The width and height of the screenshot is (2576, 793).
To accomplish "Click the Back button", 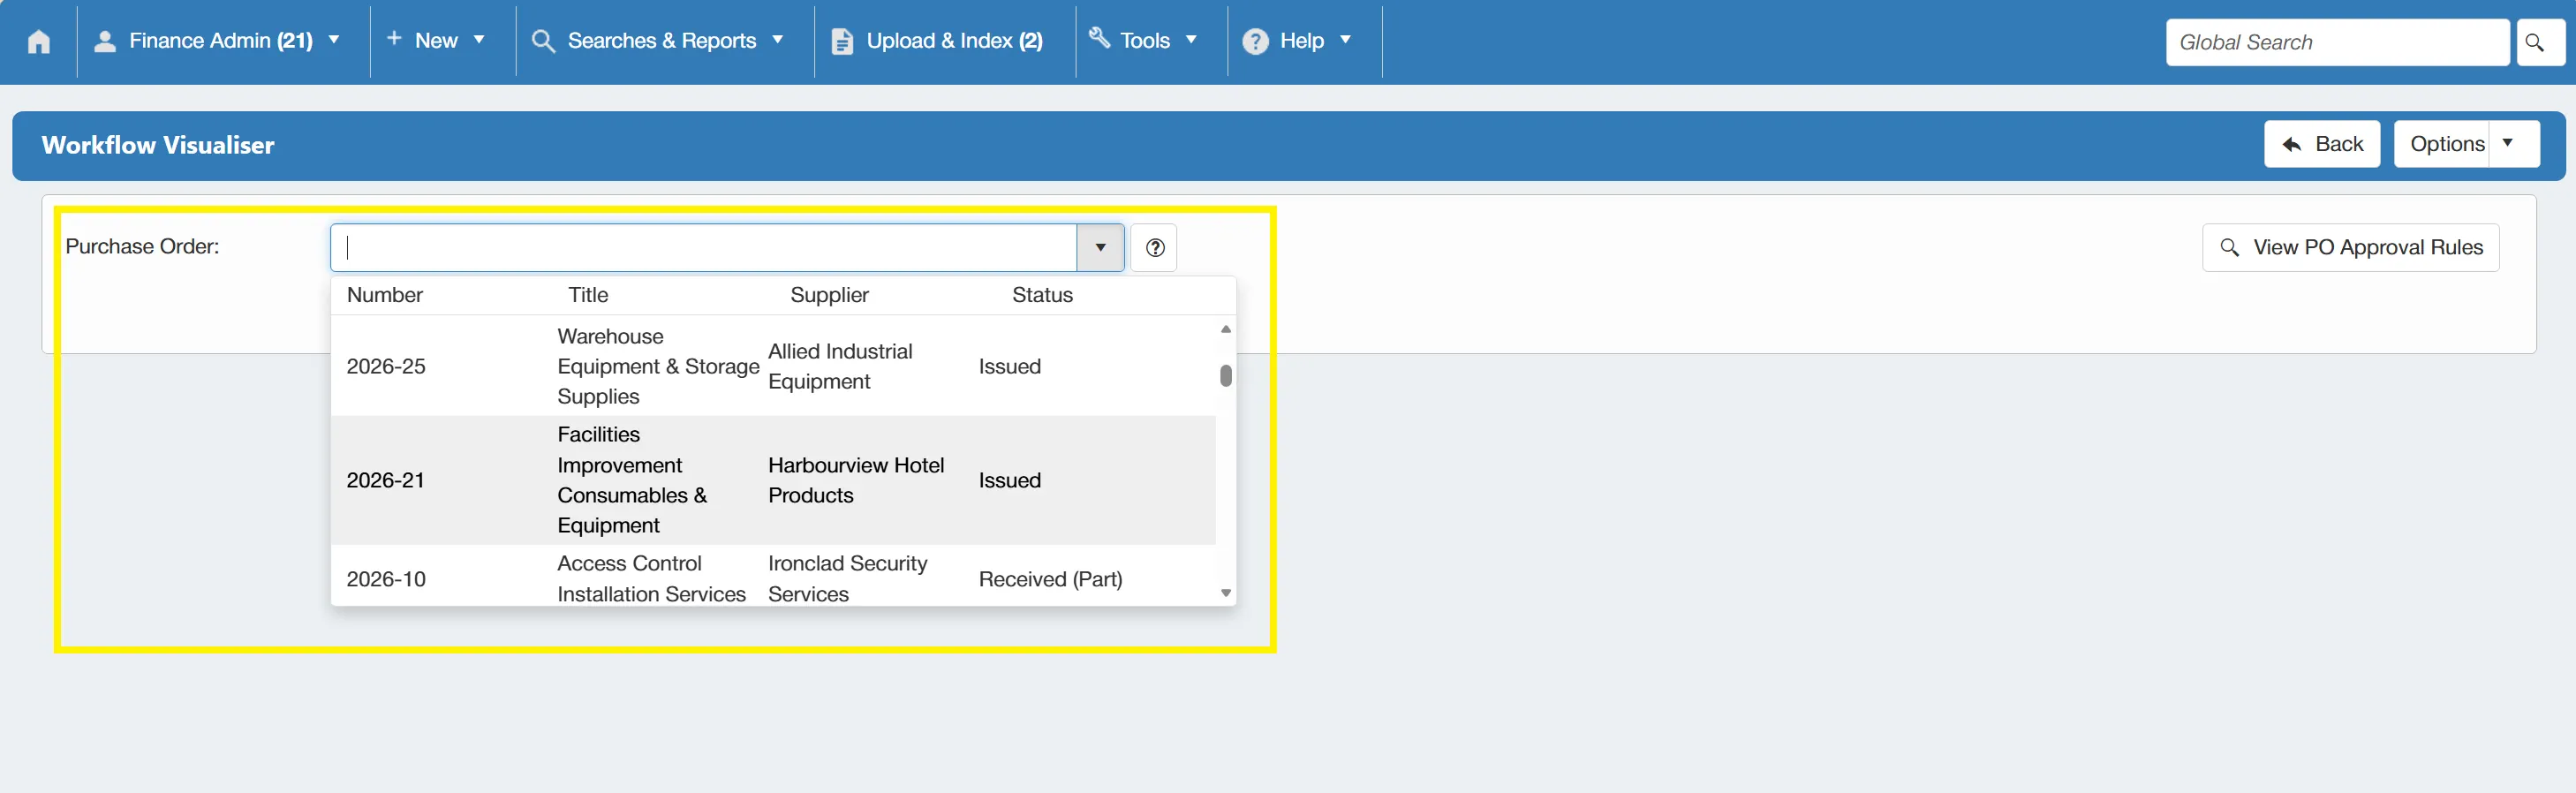I will click(x=2322, y=144).
